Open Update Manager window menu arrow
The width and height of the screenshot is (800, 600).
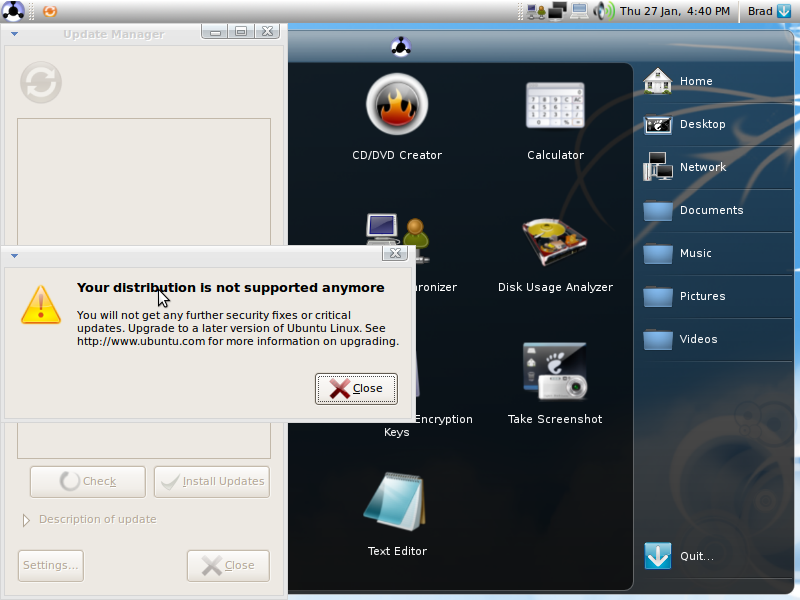pos(14,34)
